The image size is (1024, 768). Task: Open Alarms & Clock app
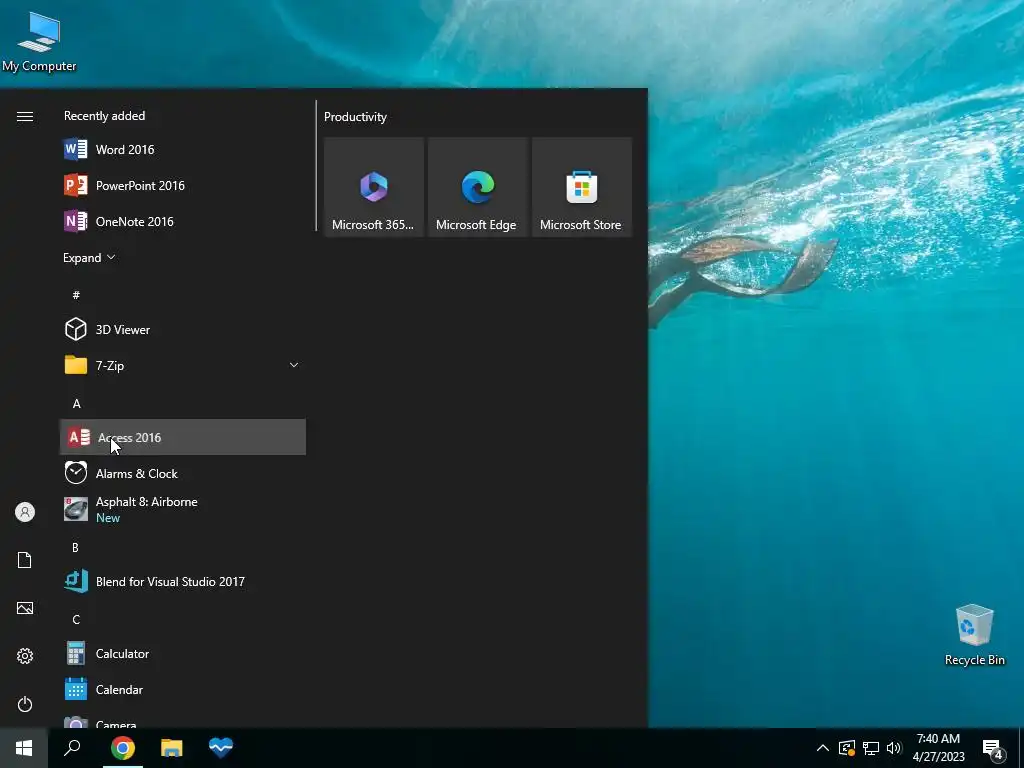point(183,473)
